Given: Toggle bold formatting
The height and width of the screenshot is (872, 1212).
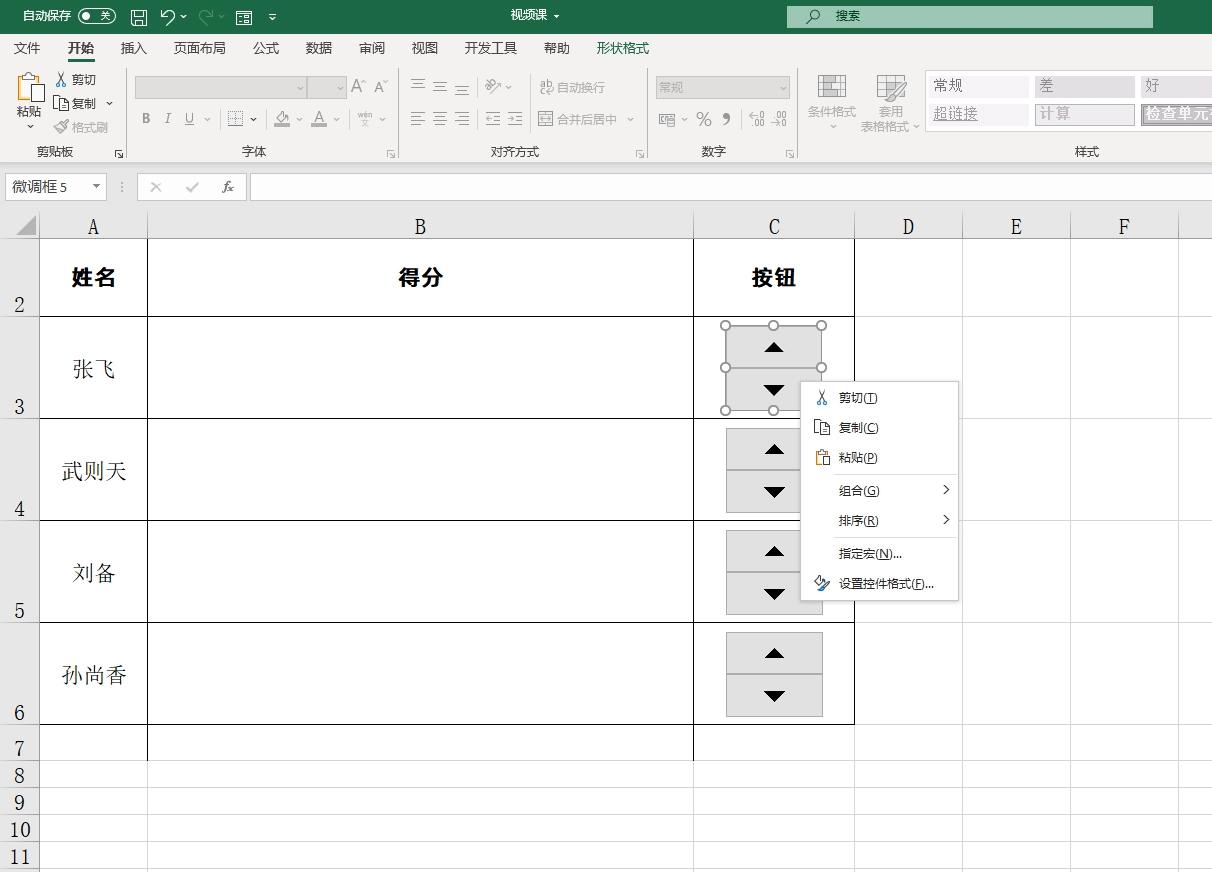Looking at the screenshot, I should pos(145,118).
